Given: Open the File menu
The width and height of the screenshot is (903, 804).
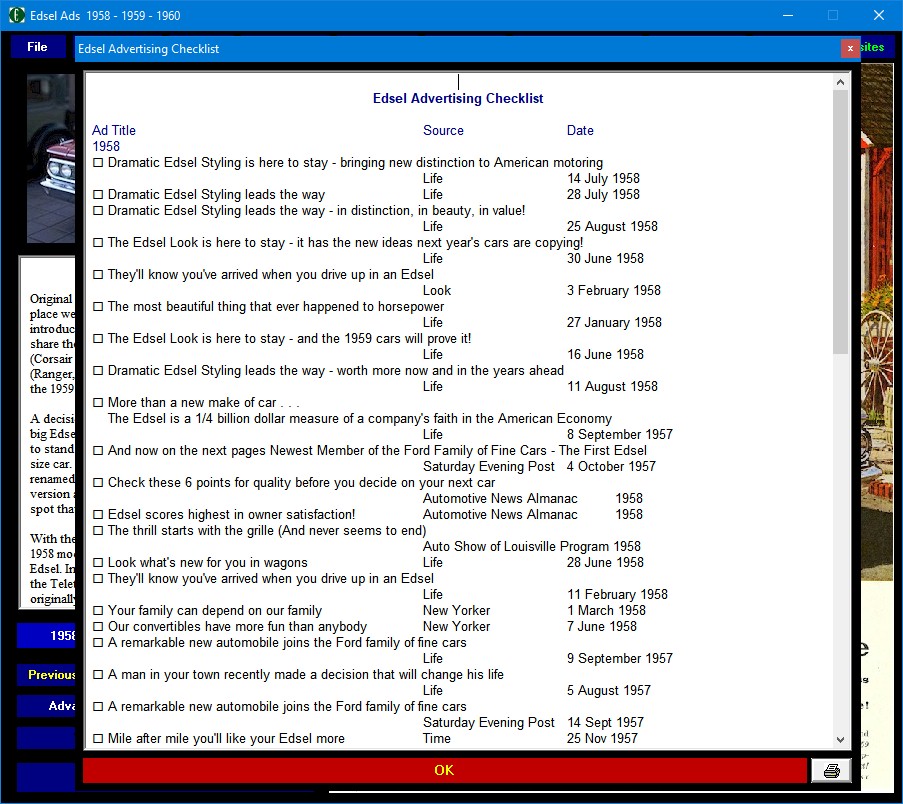Looking at the screenshot, I should point(37,47).
